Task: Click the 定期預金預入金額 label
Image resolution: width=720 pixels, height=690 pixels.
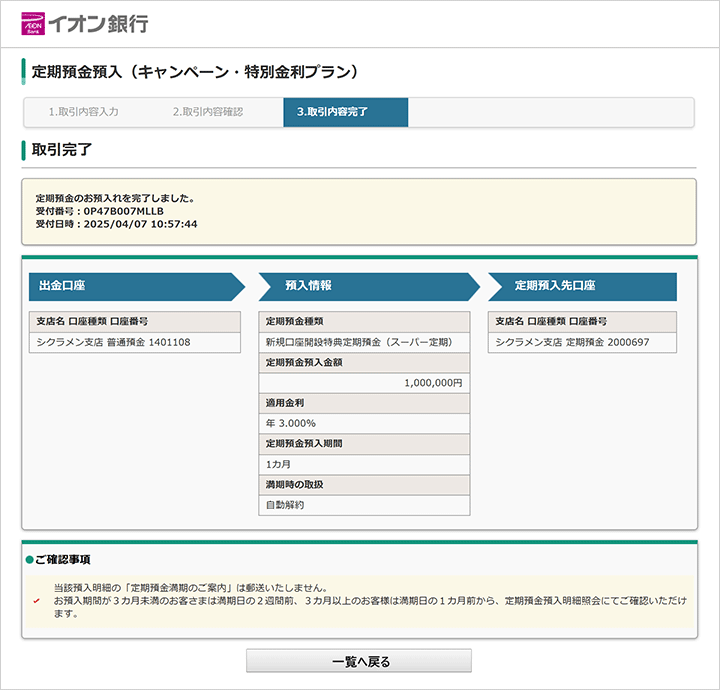Action: (x=304, y=362)
